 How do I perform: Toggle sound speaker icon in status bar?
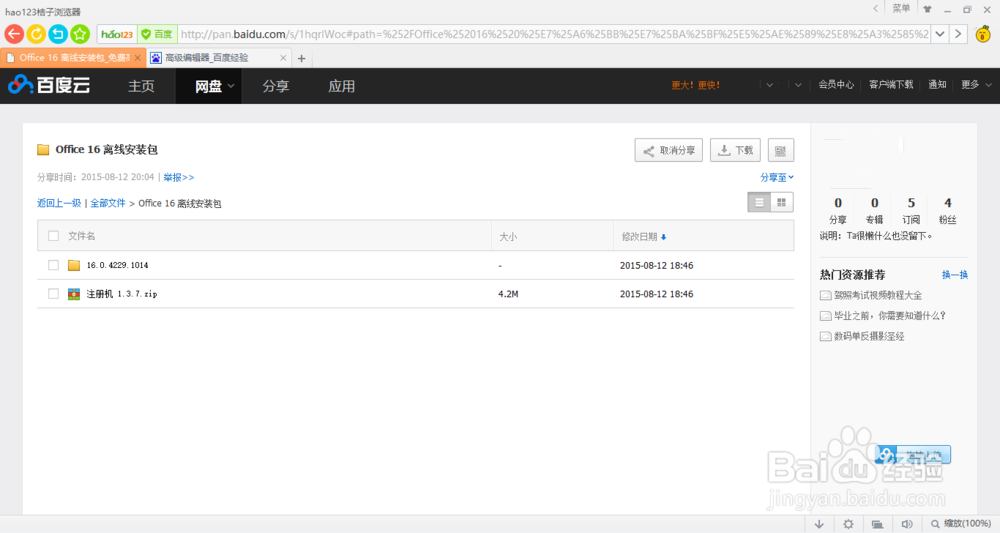[x=906, y=524]
